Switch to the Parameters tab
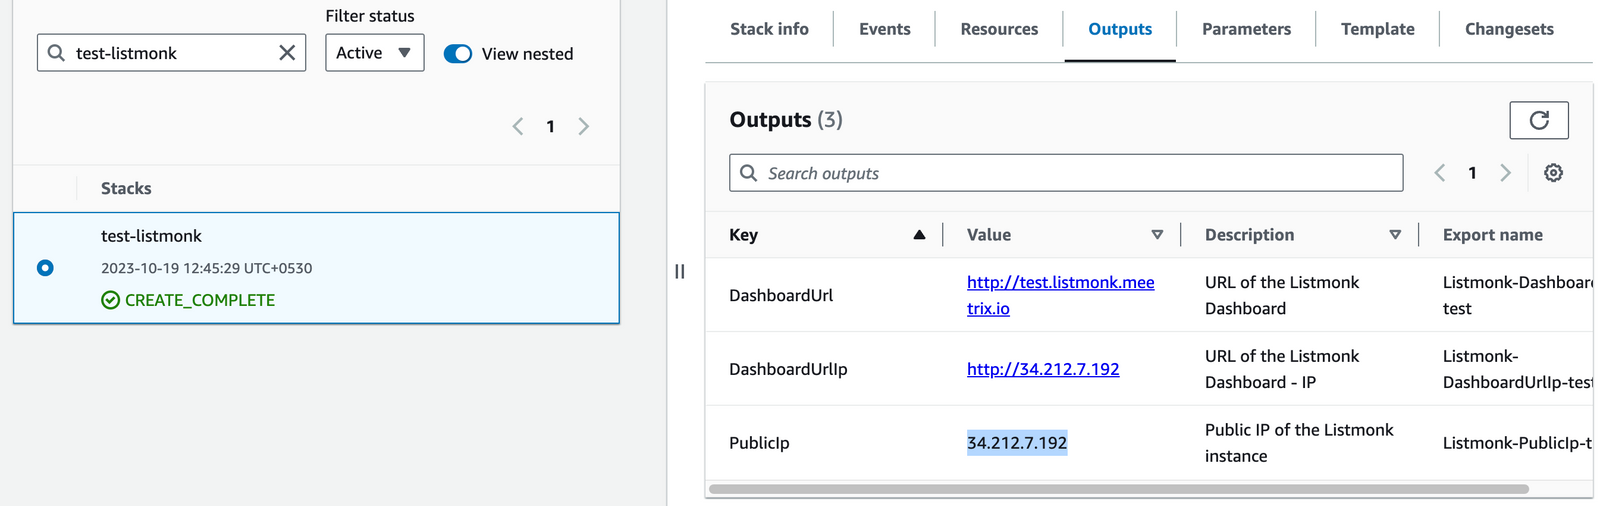Screen dimensions: 1600x506 1246,29
